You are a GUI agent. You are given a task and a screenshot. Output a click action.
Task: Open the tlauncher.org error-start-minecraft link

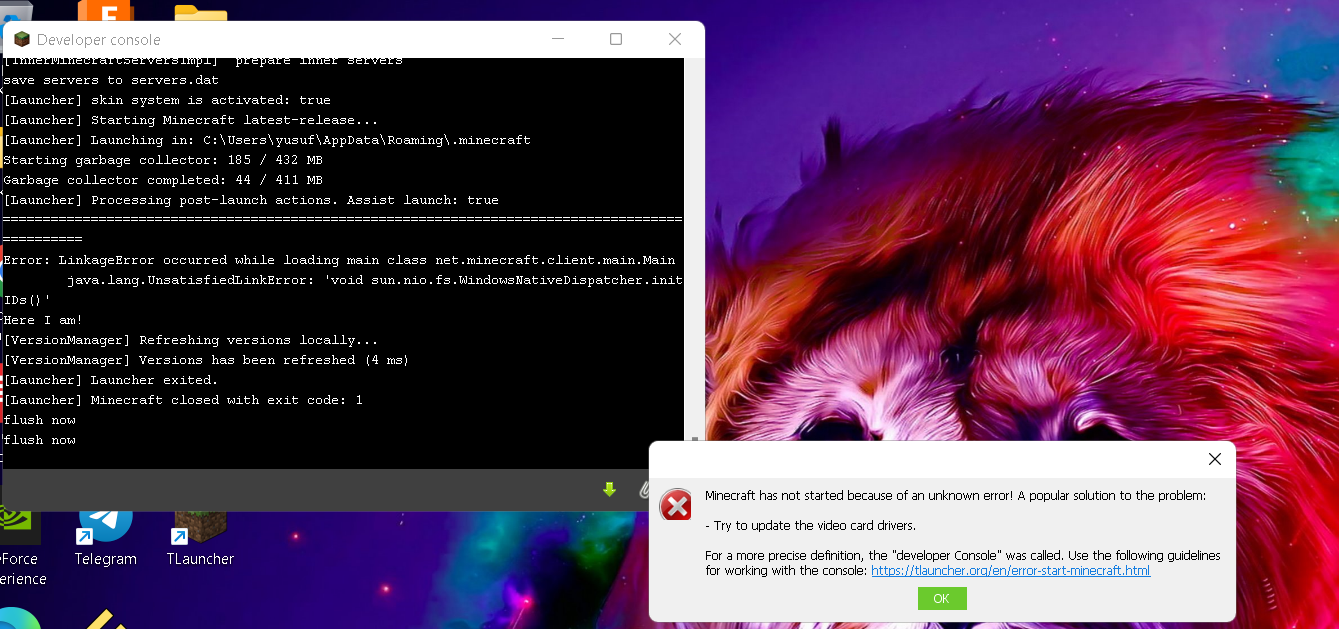[1010, 571]
